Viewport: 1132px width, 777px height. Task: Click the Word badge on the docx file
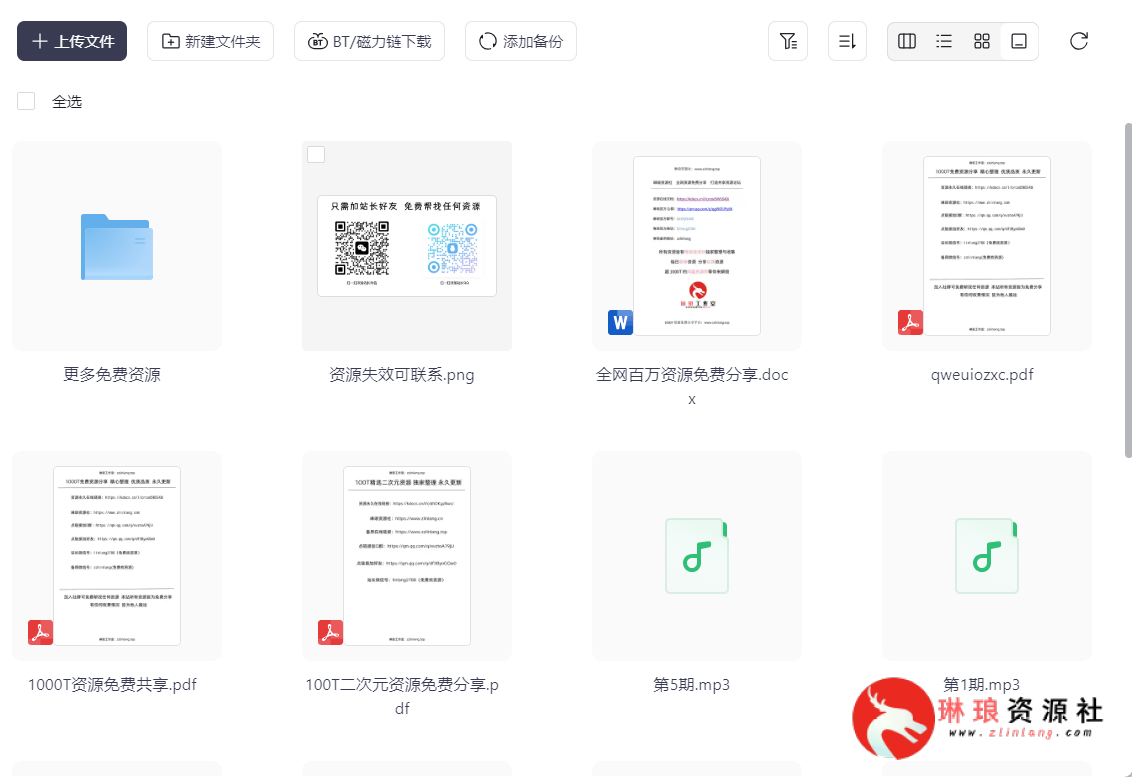click(620, 322)
